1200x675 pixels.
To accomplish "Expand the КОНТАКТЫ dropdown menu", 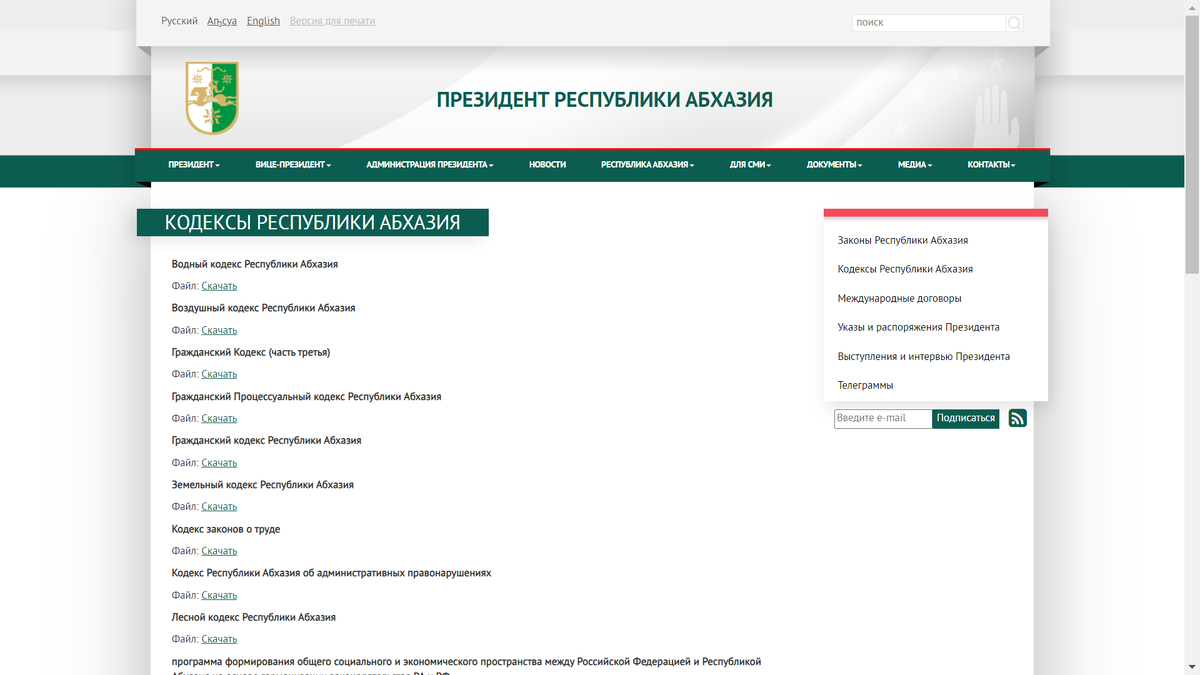I will point(991,165).
